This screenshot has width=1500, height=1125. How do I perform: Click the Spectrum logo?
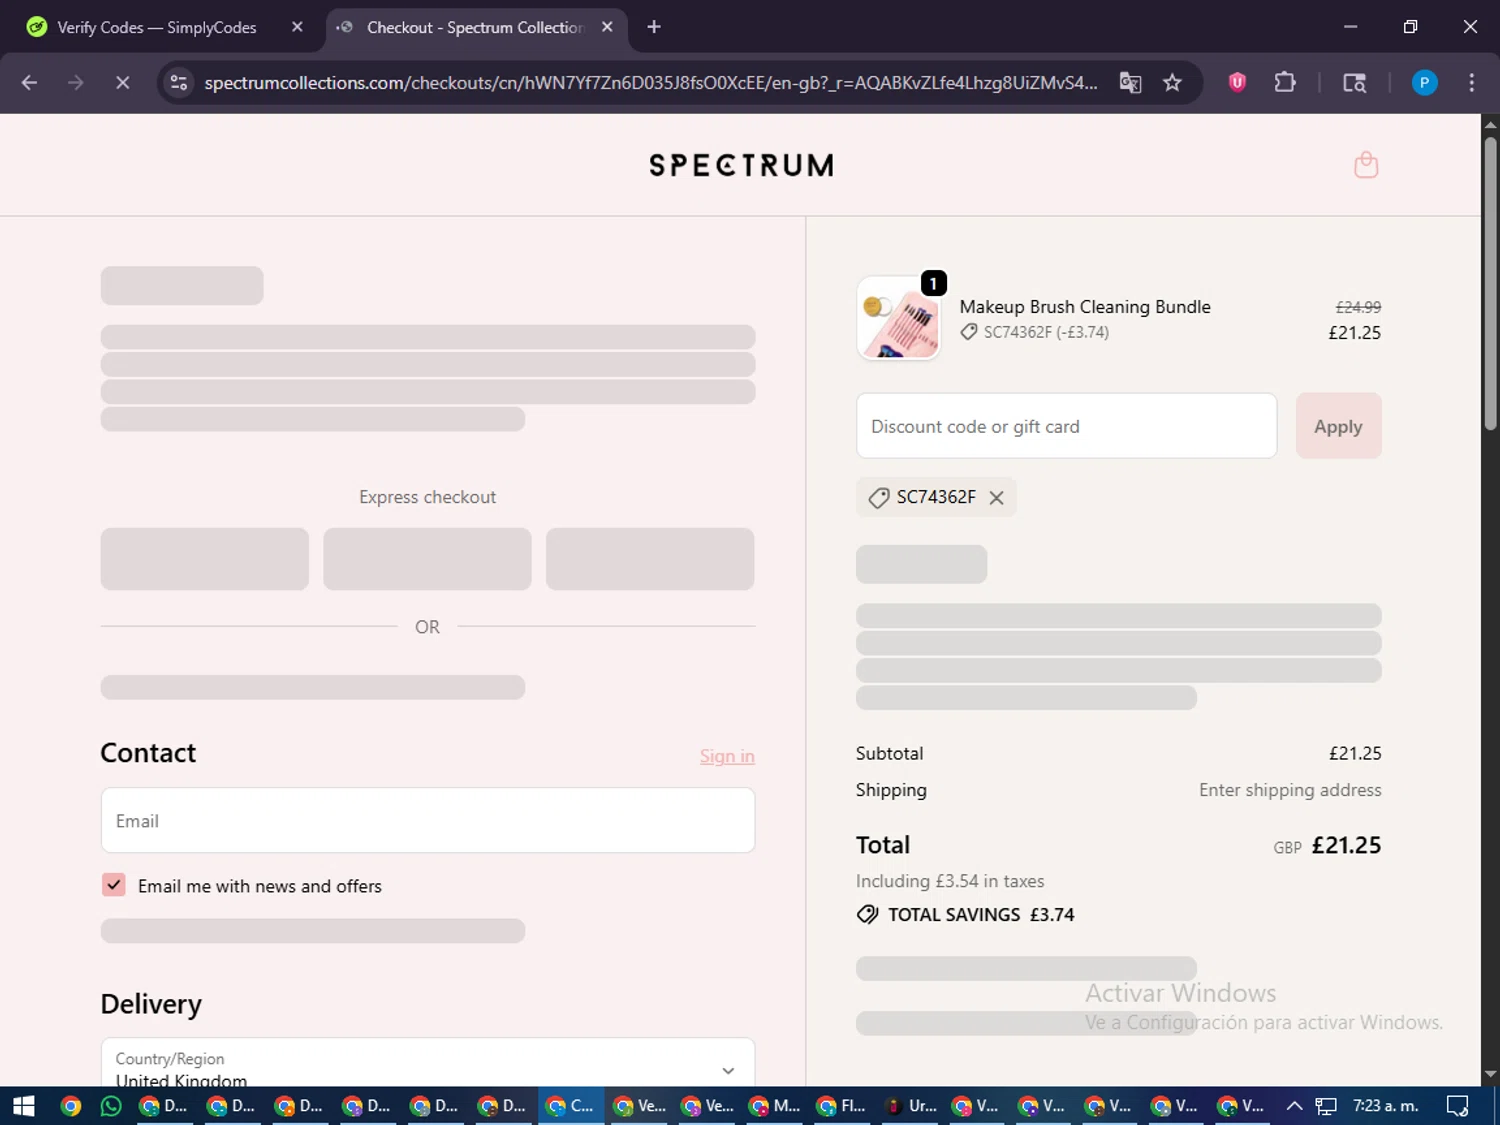[741, 165]
